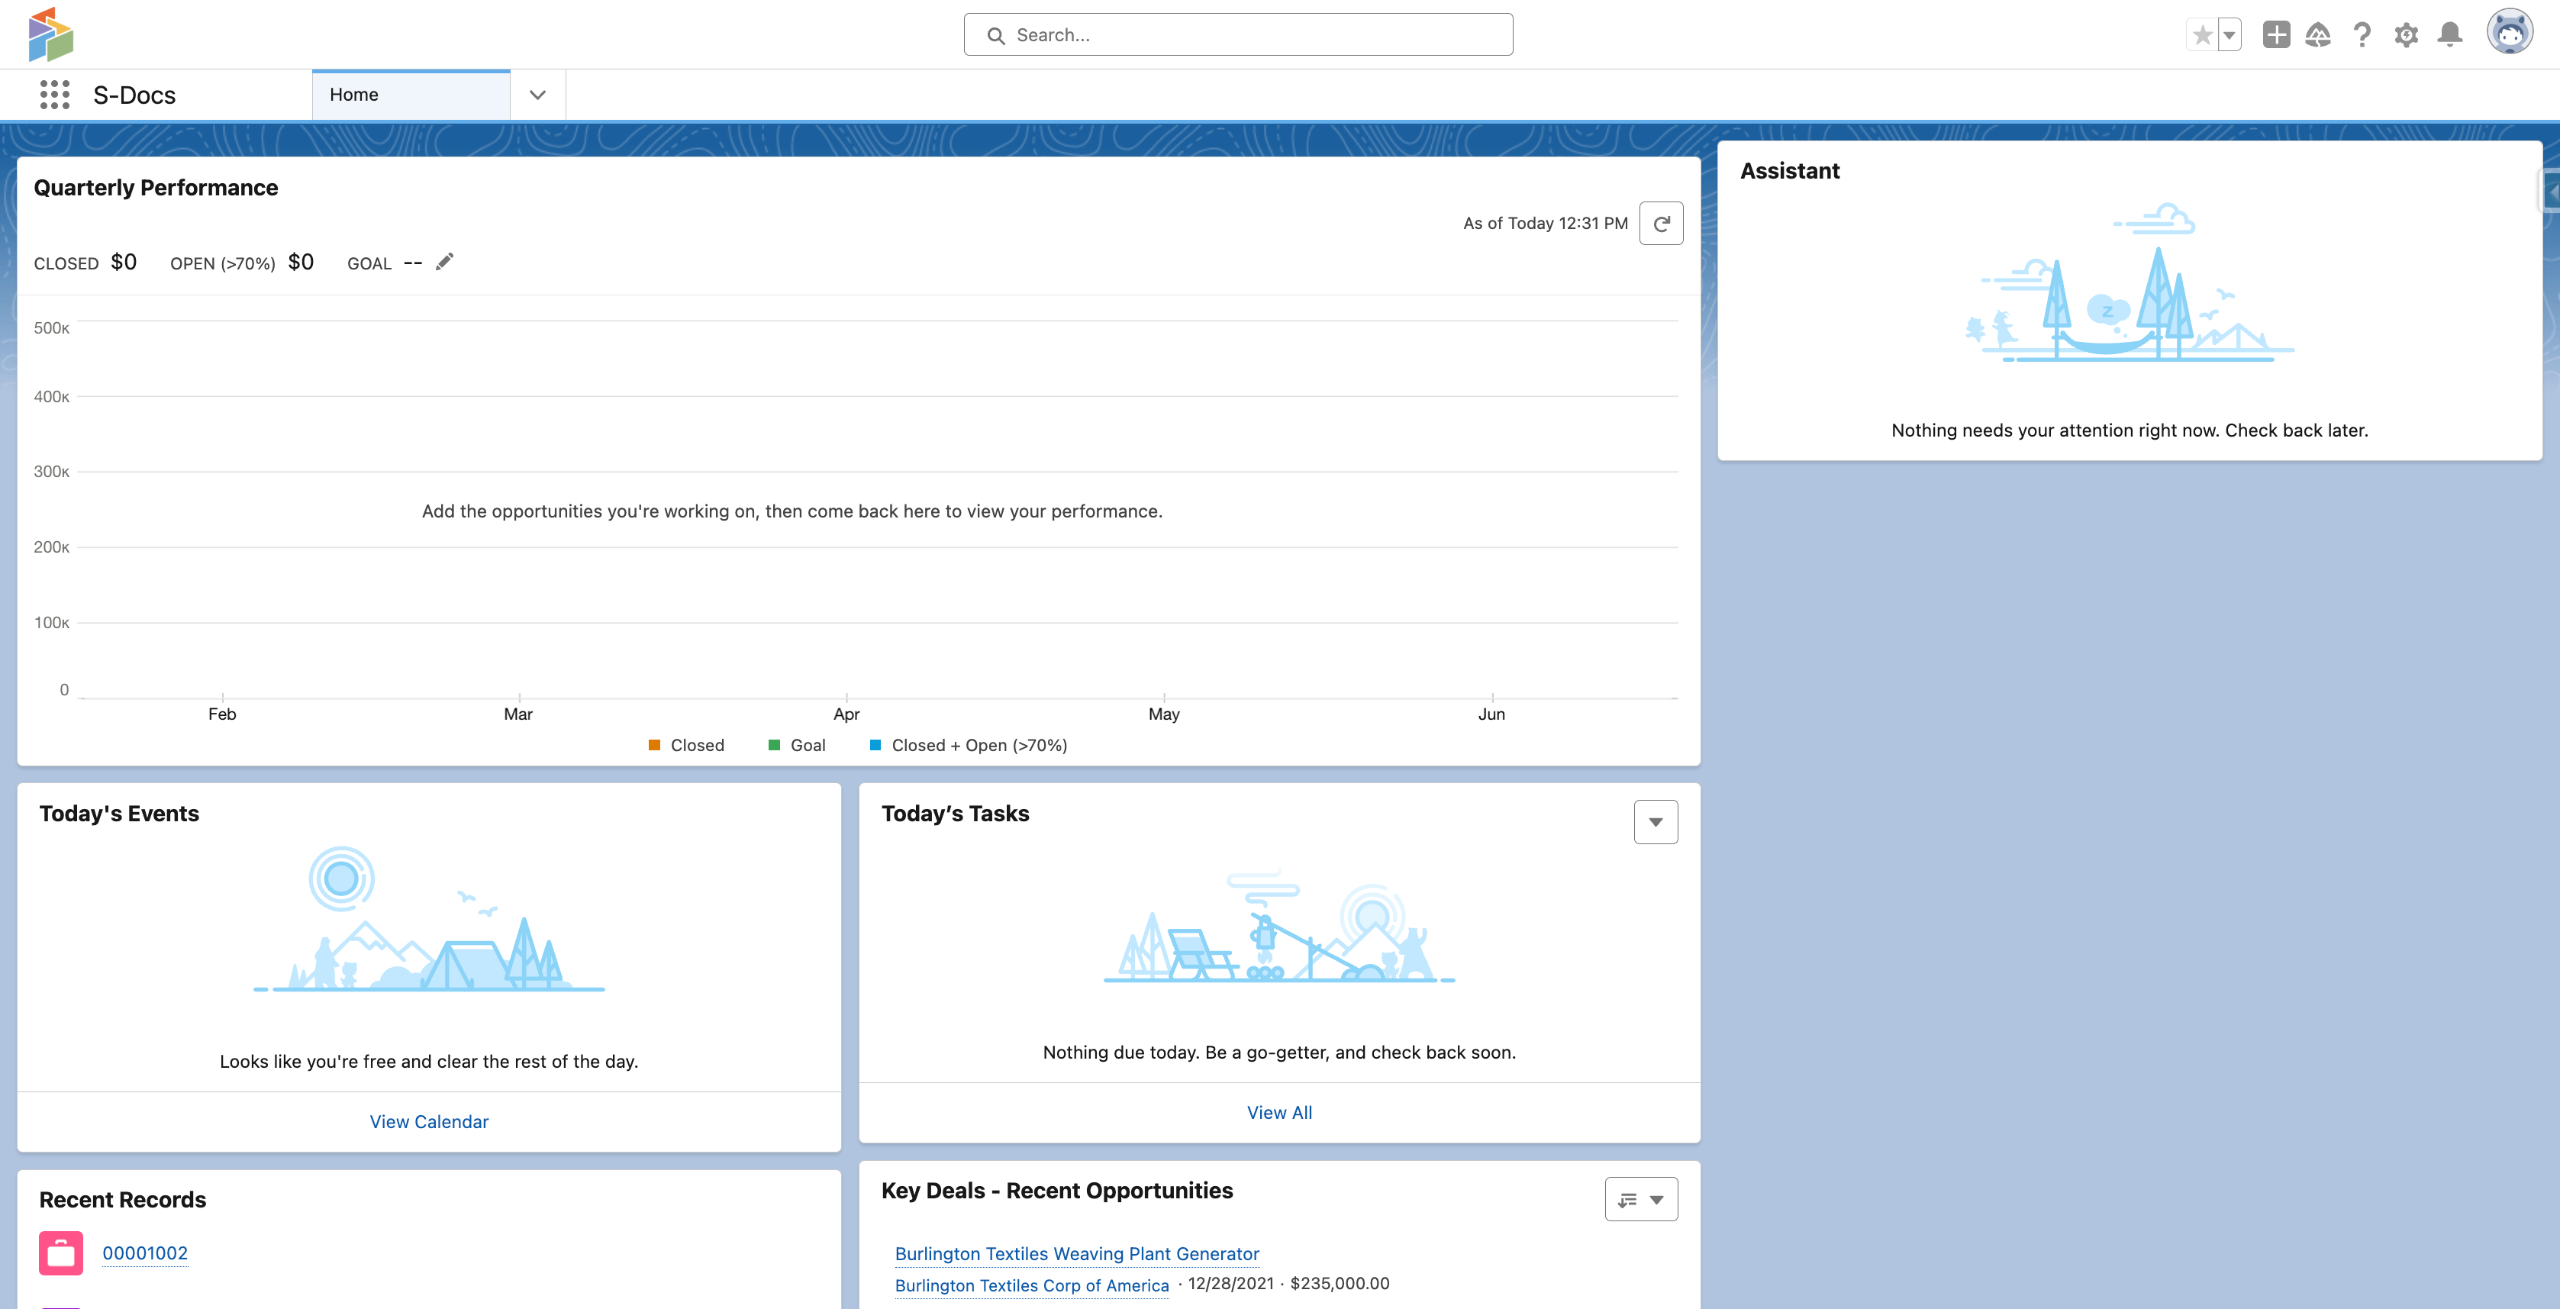
Task: Click the pink case record icon
Action: (61, 1253)
